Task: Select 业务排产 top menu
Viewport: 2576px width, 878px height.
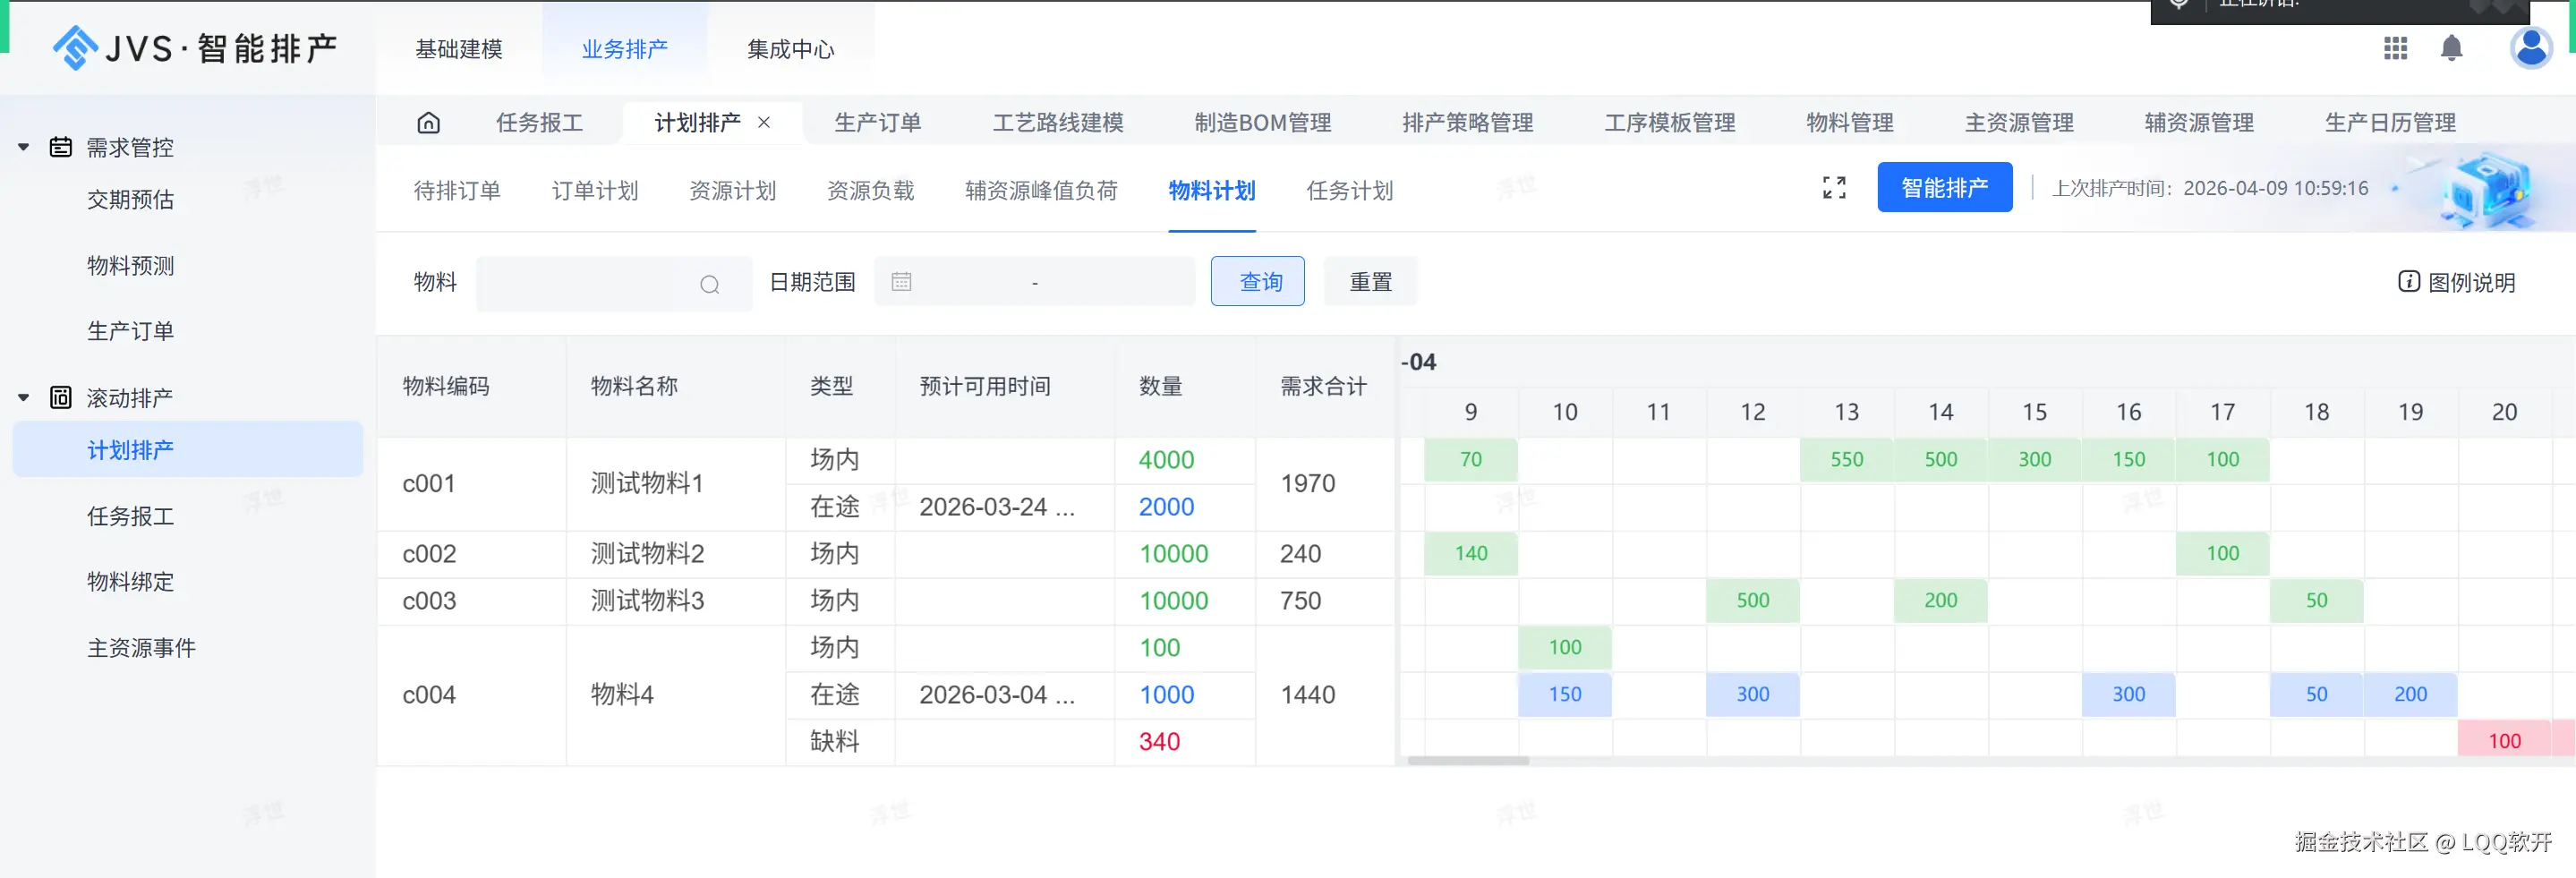Action: 625,49
